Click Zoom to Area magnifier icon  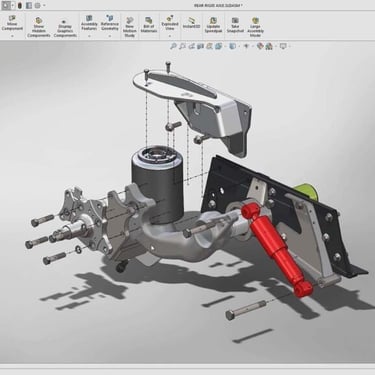click(182, 46)
